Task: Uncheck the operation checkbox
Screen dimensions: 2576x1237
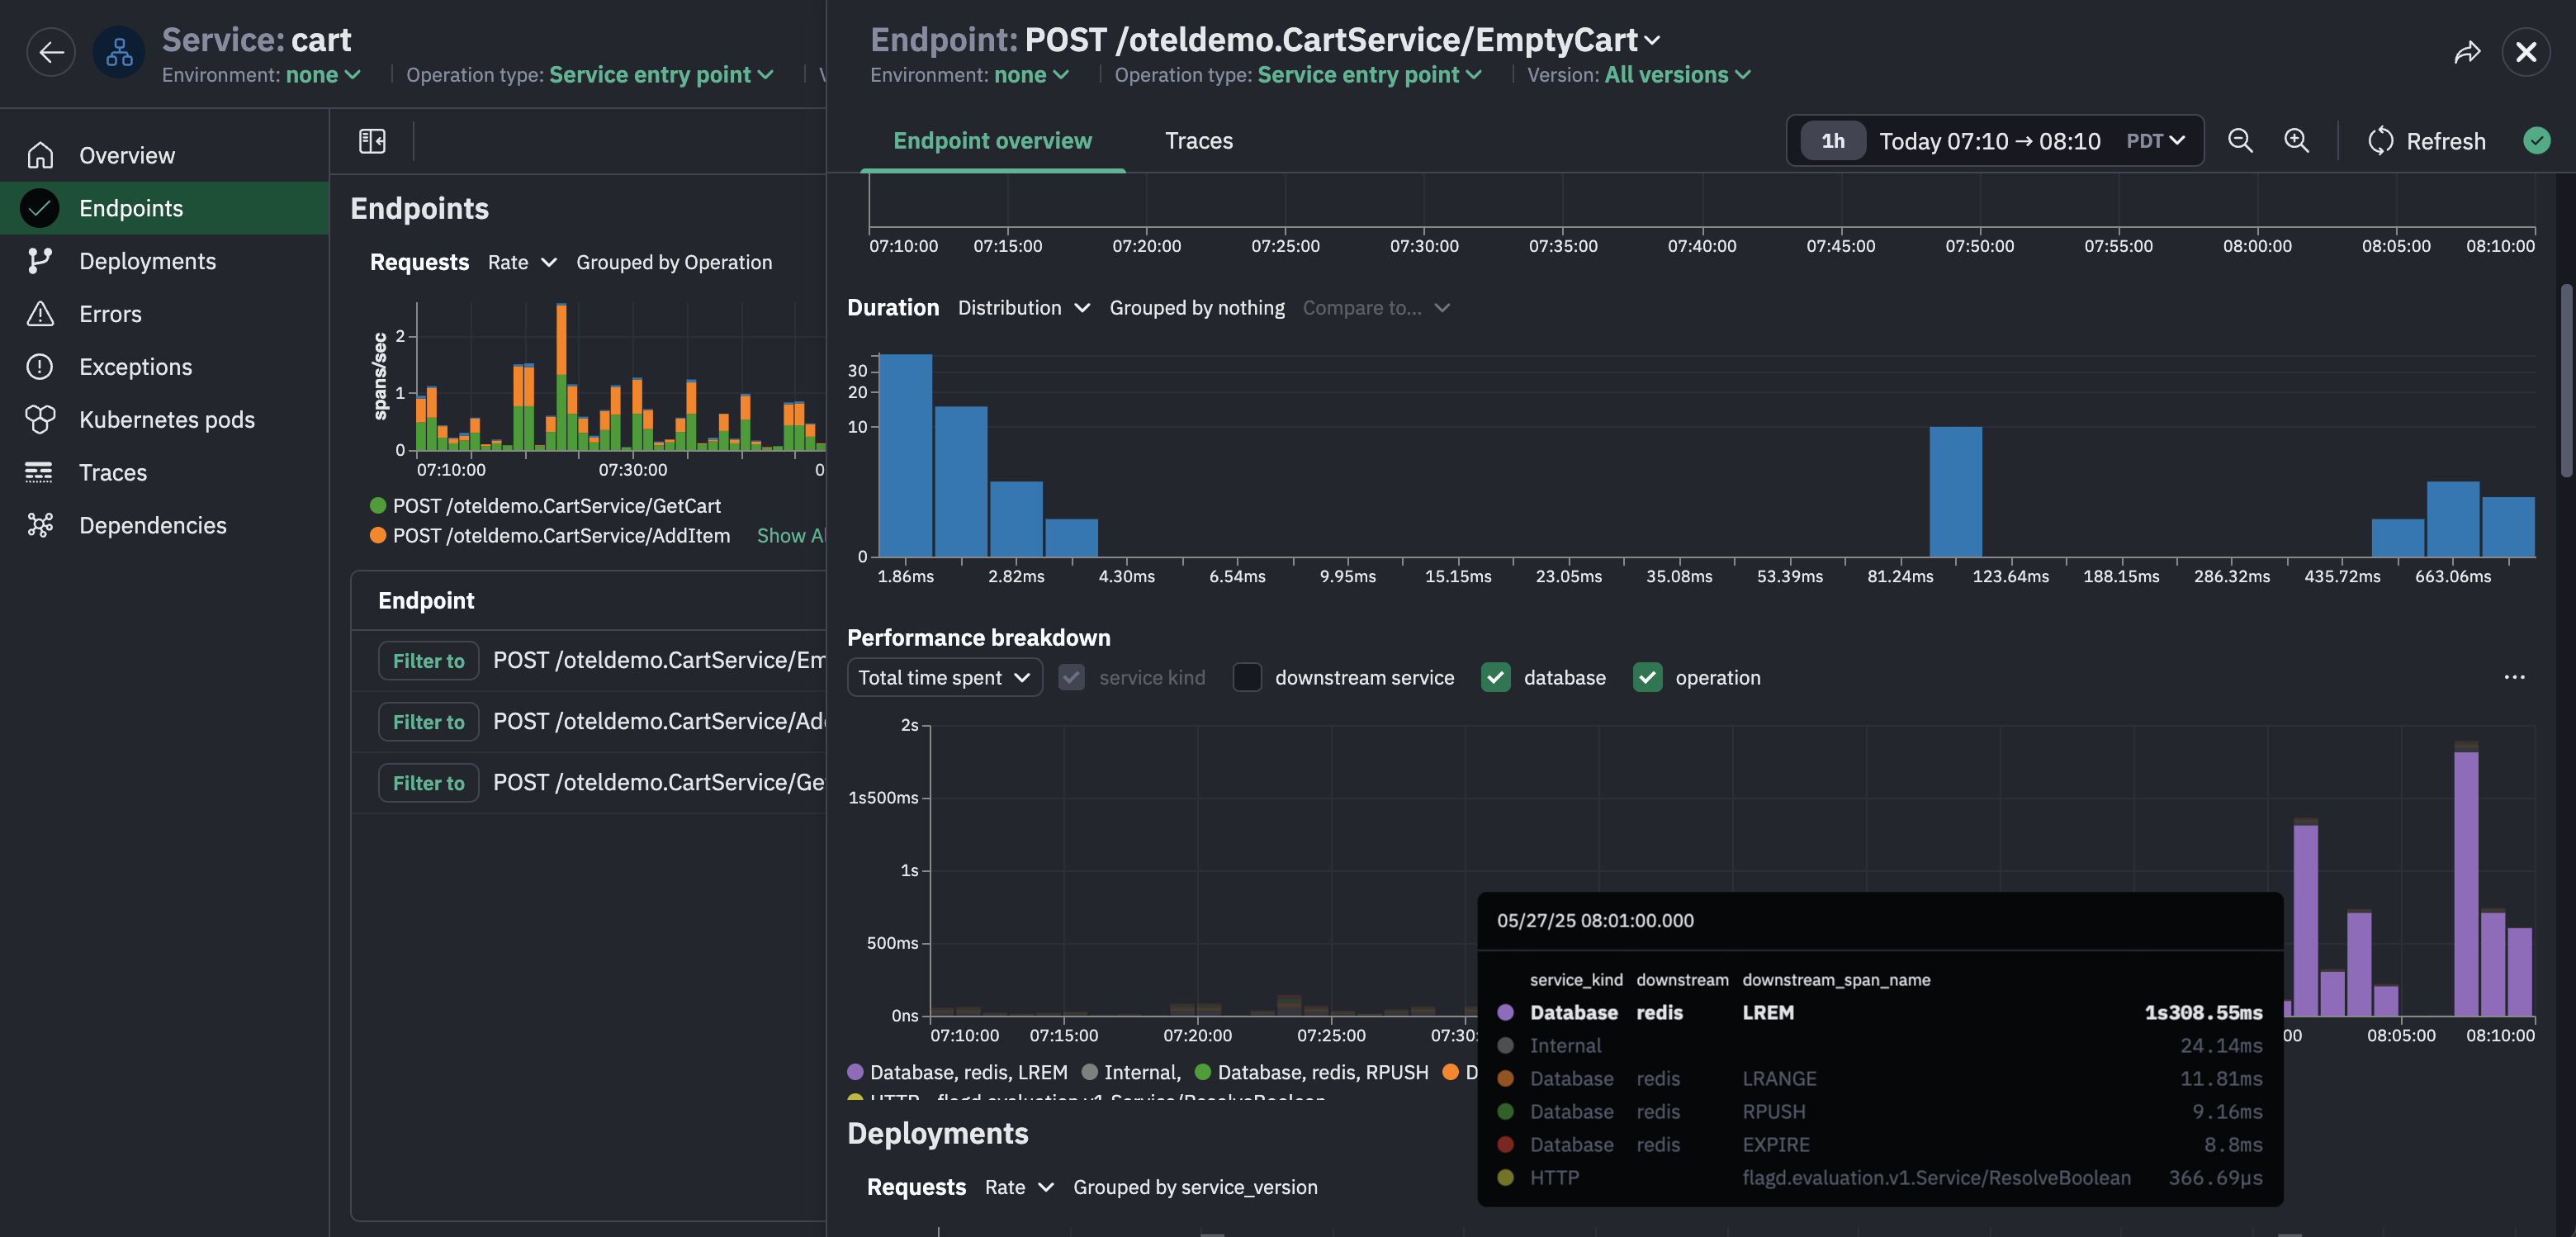Action: [1647, 677]
